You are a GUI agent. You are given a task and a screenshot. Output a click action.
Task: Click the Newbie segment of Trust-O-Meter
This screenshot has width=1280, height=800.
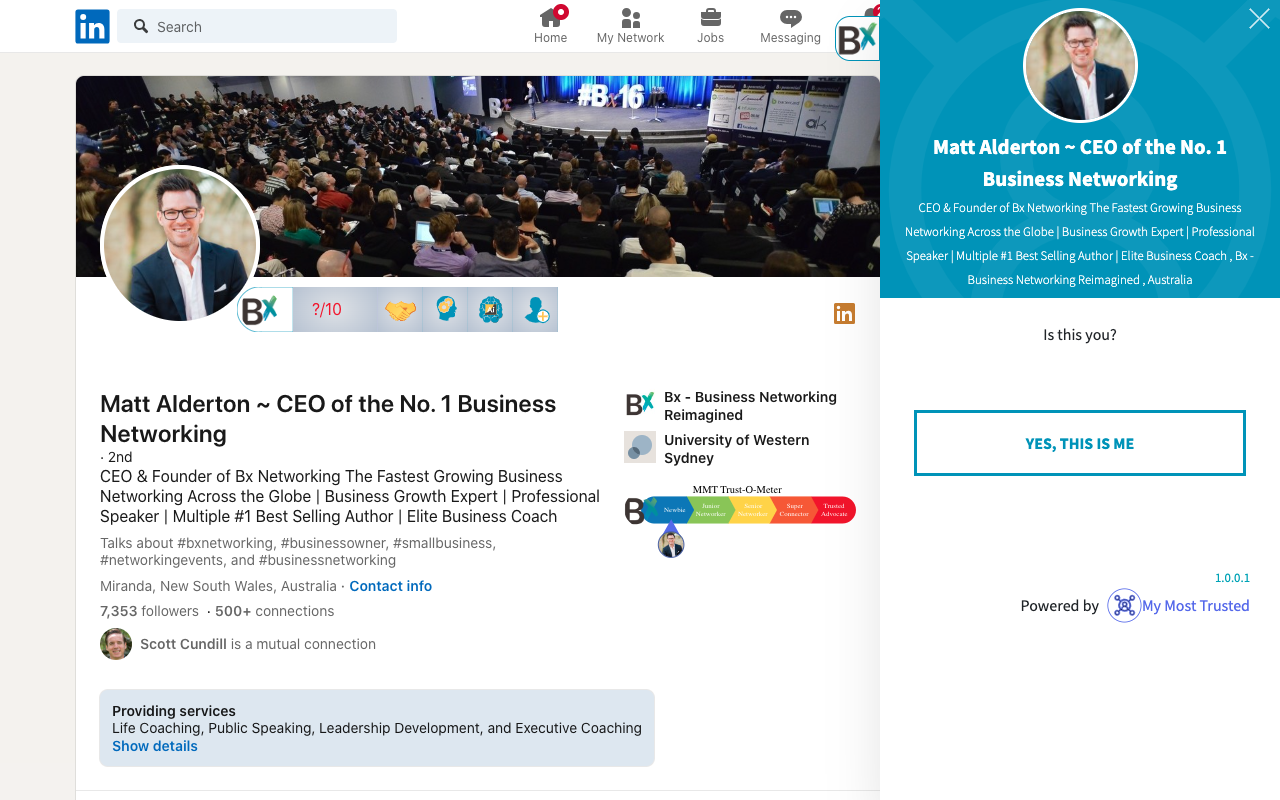(674, 510)
